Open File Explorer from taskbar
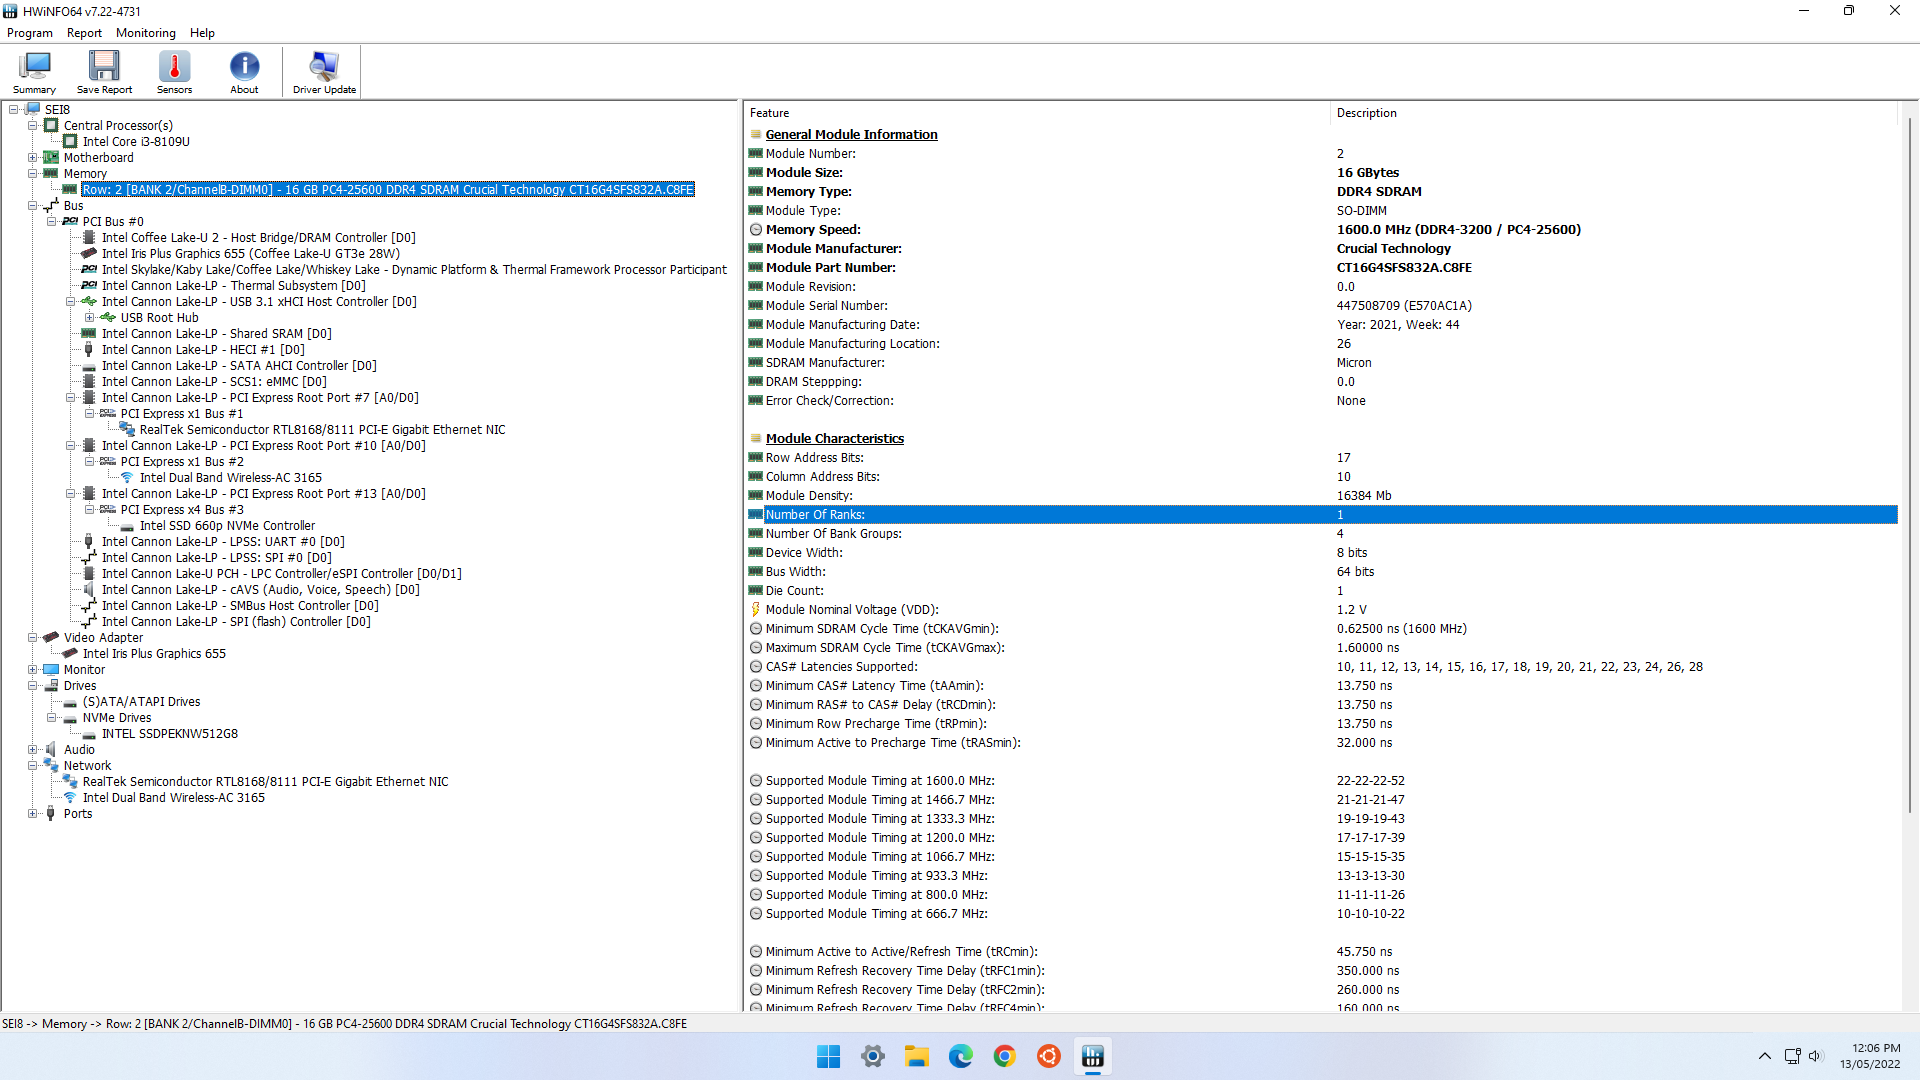The image size is (1920, 1080). [917, 1057]
